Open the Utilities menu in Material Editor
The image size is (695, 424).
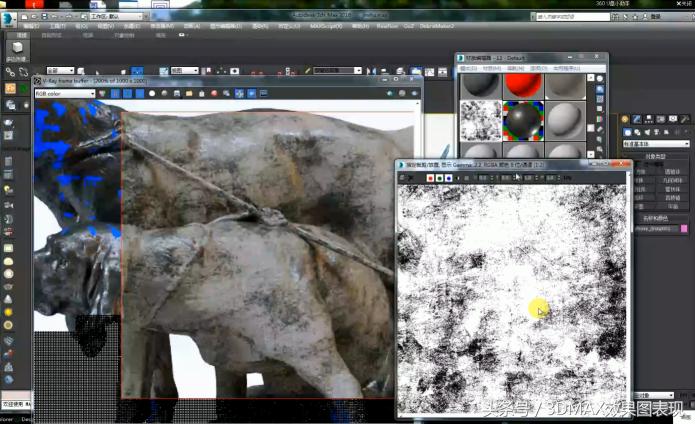pos(566,68)
